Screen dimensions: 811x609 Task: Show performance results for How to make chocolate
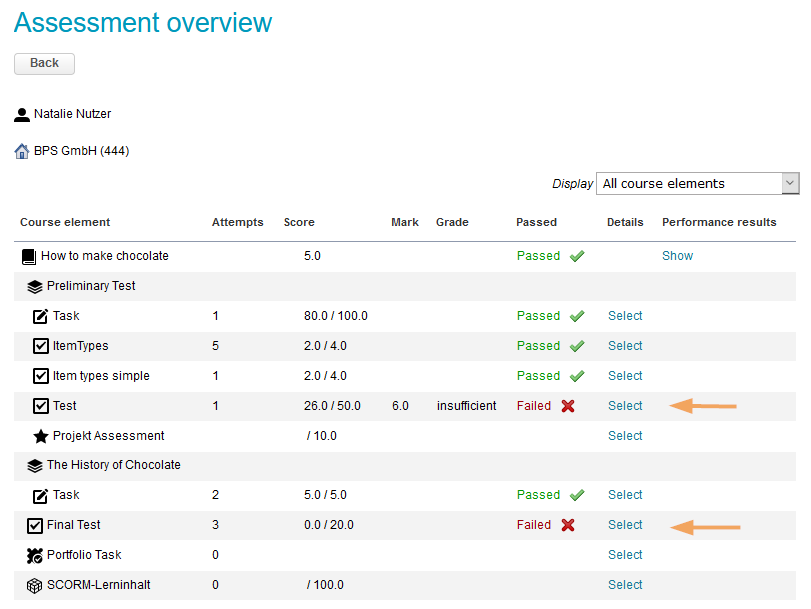[x=677, y=256]
